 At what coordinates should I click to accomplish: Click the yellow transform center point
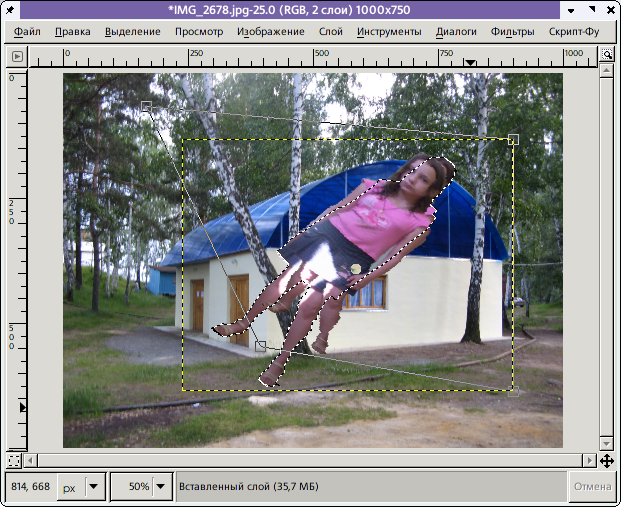355,268
